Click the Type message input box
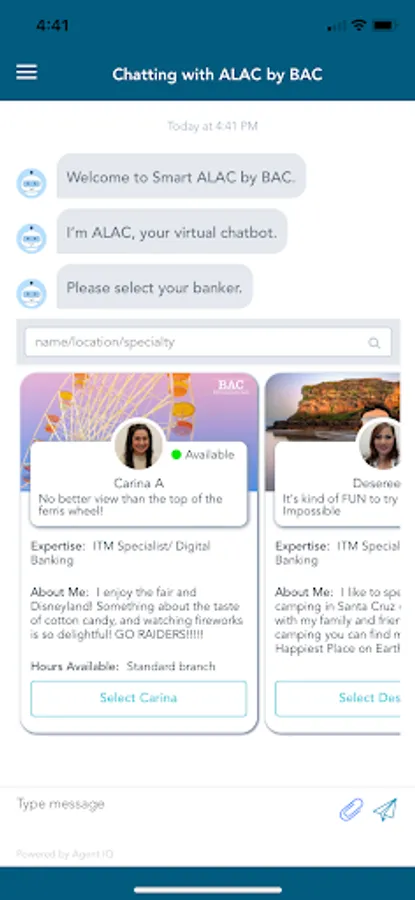This screenshot has height=900, width=415. [172, 804]
